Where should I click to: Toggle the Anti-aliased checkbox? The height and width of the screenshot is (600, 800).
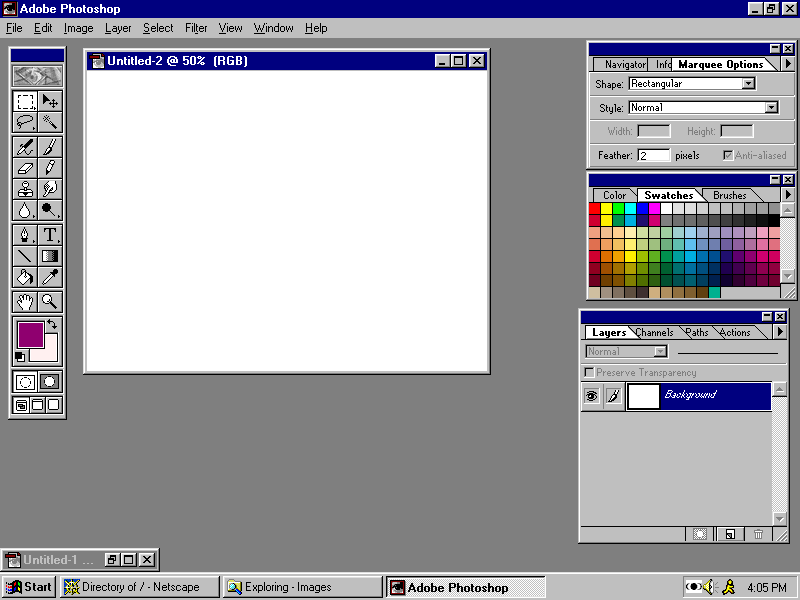[x=728, y=155]
